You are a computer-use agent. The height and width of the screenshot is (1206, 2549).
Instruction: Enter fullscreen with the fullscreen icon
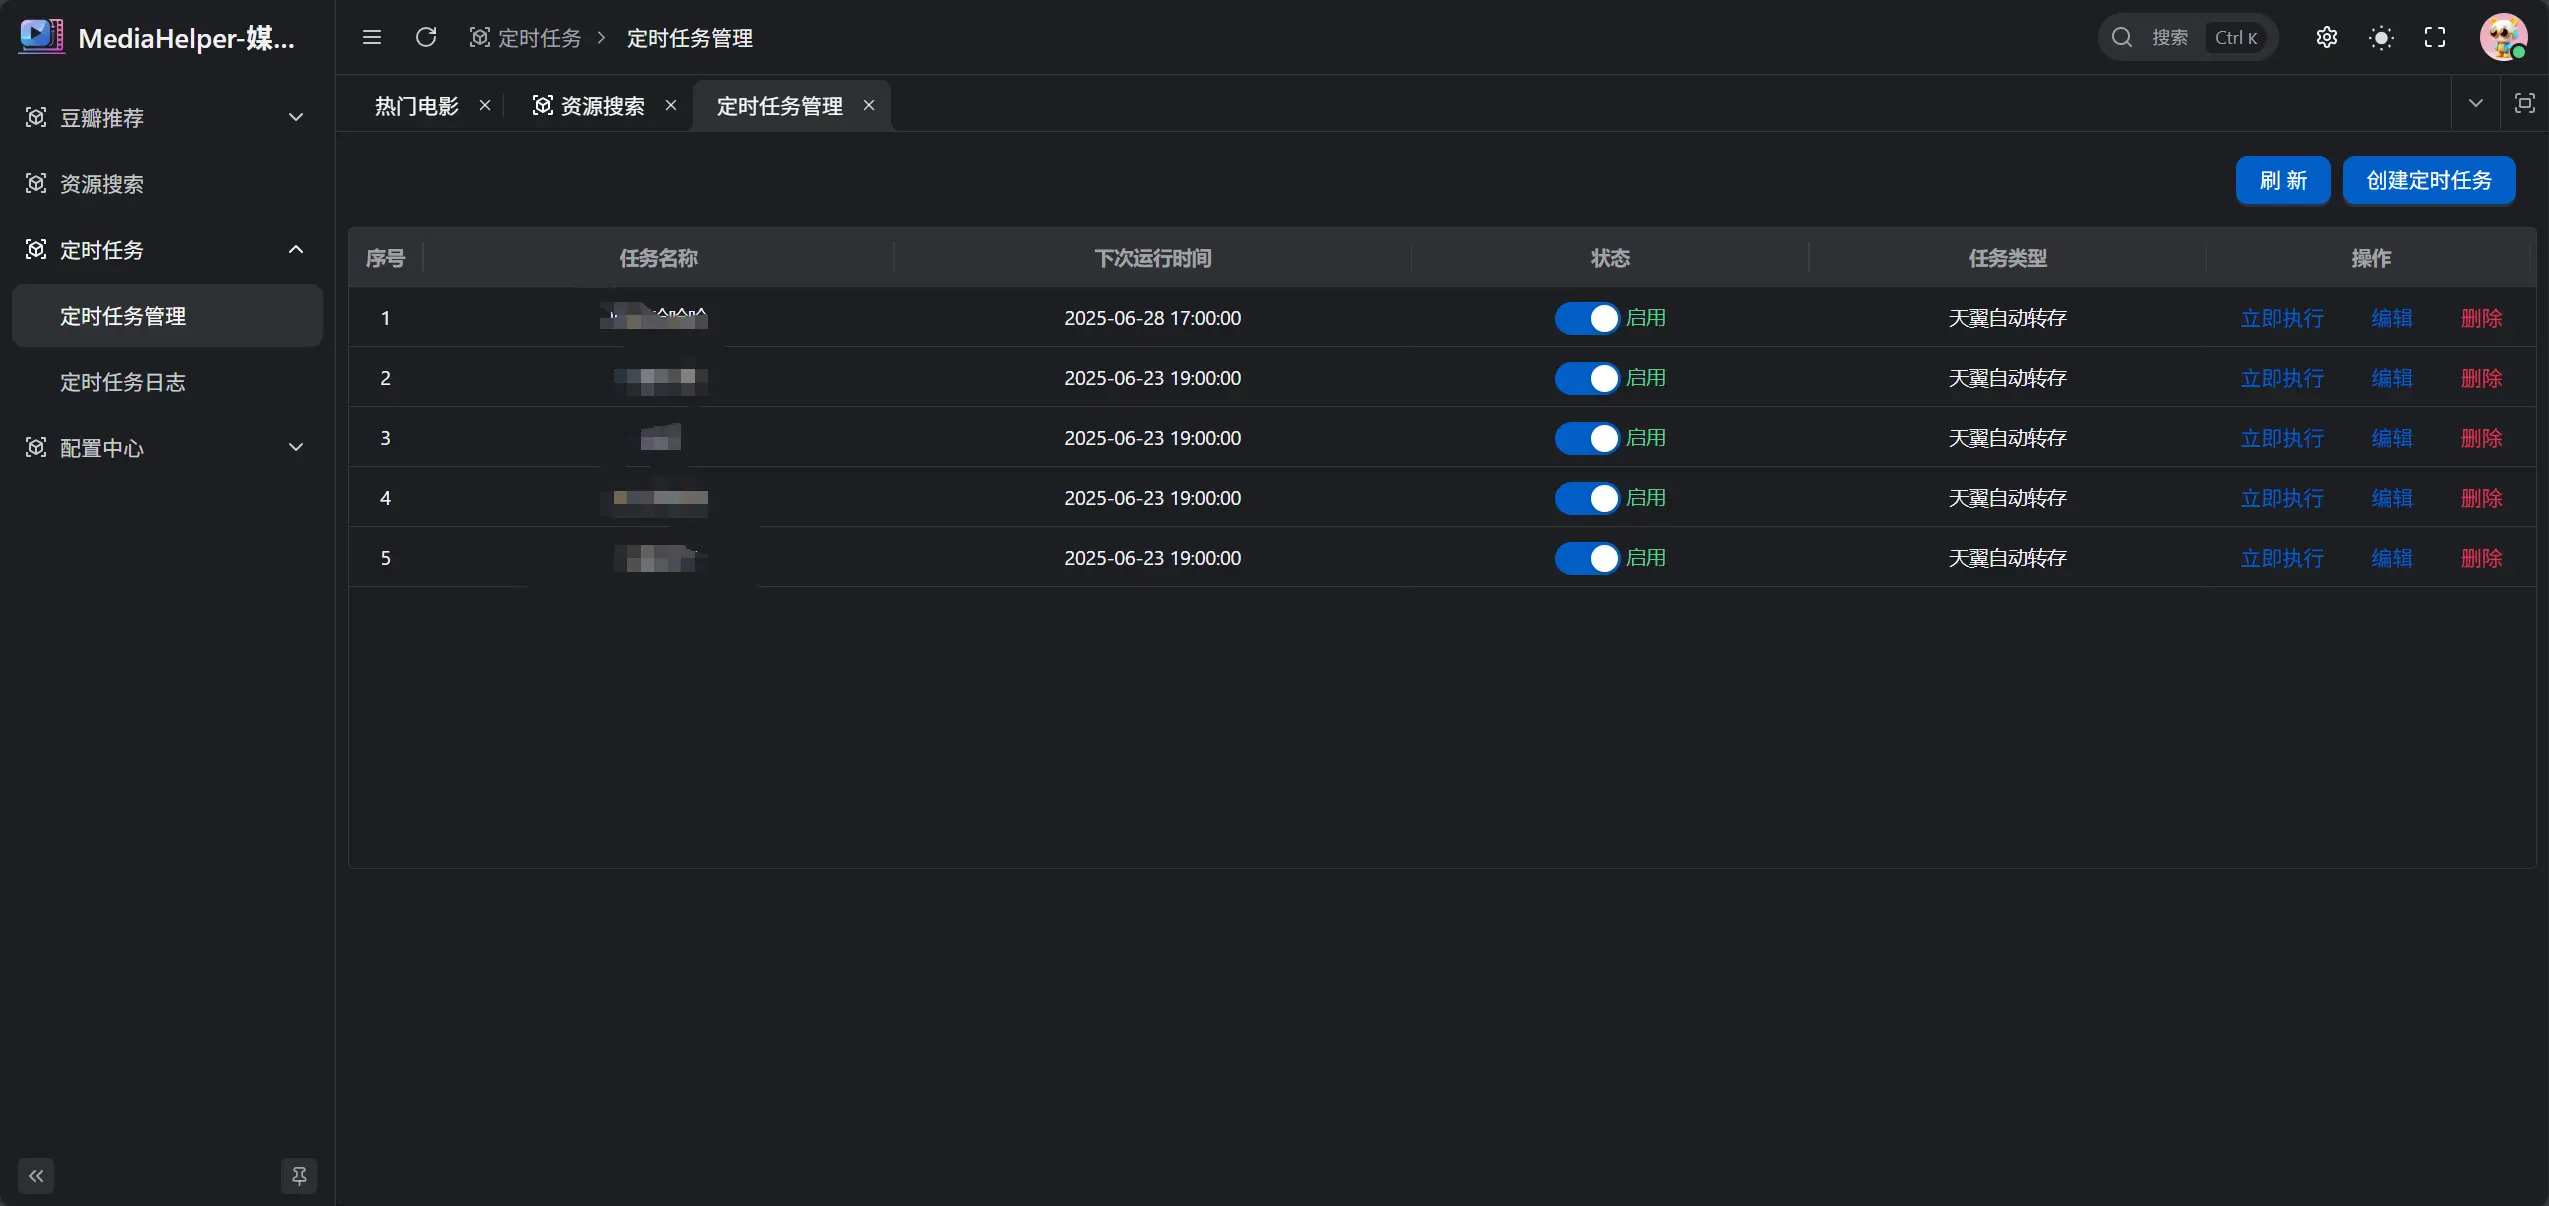coord(2435,37)
